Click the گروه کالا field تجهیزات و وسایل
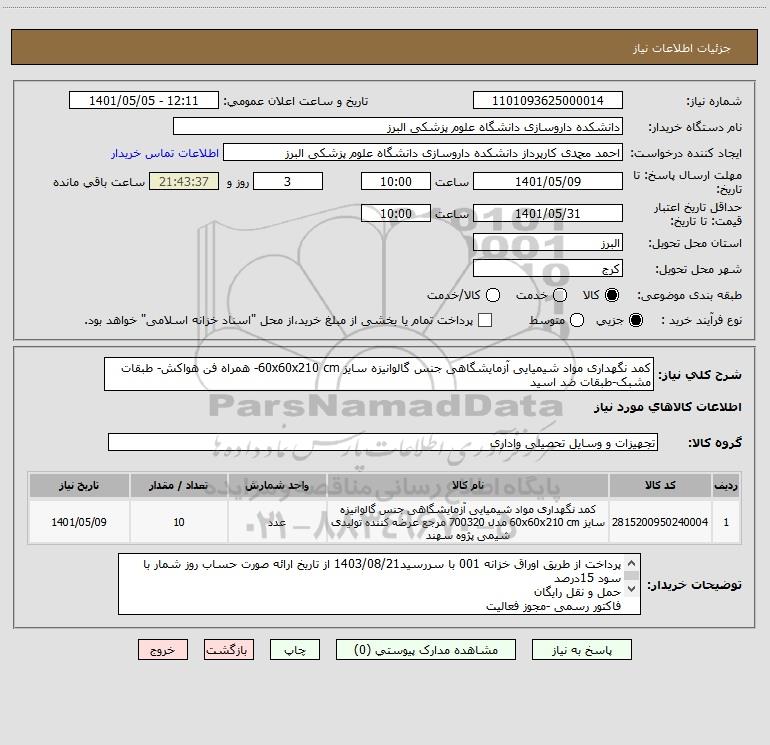 (x=383, y=442)
